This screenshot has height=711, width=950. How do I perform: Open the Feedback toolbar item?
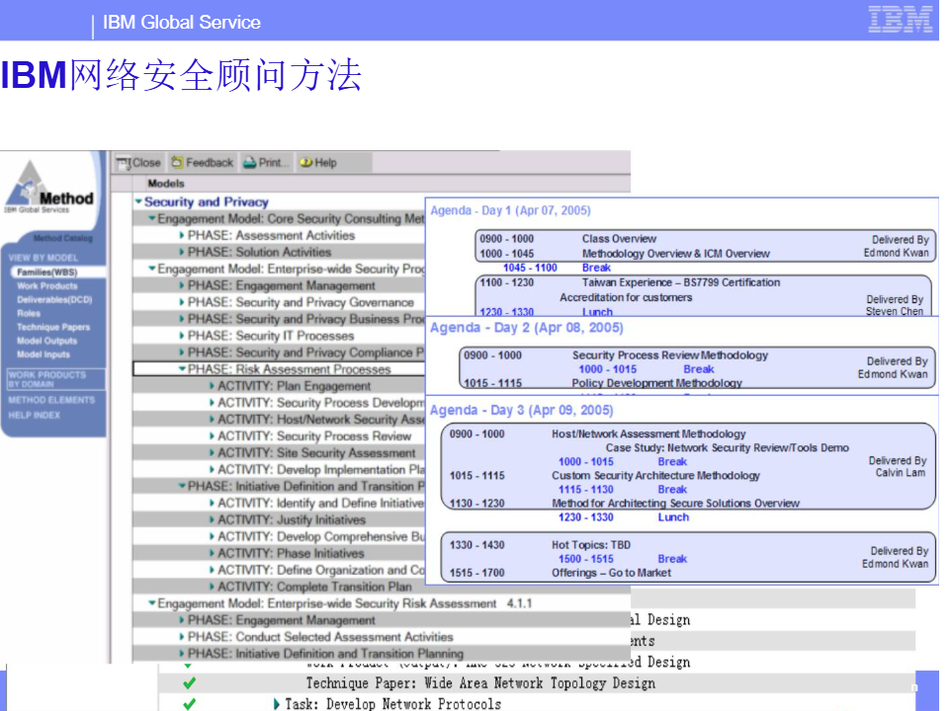click(x=177, y=162)
